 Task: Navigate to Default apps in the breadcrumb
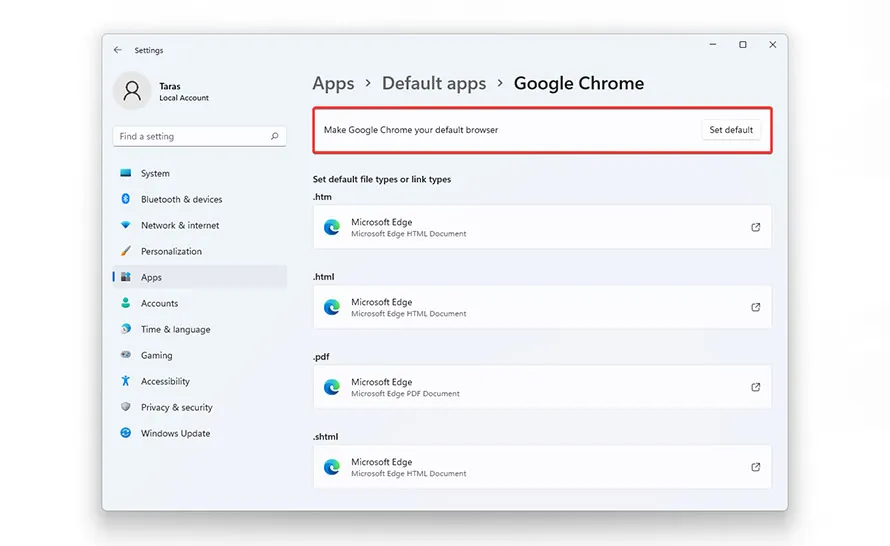[x=434, y=83]
